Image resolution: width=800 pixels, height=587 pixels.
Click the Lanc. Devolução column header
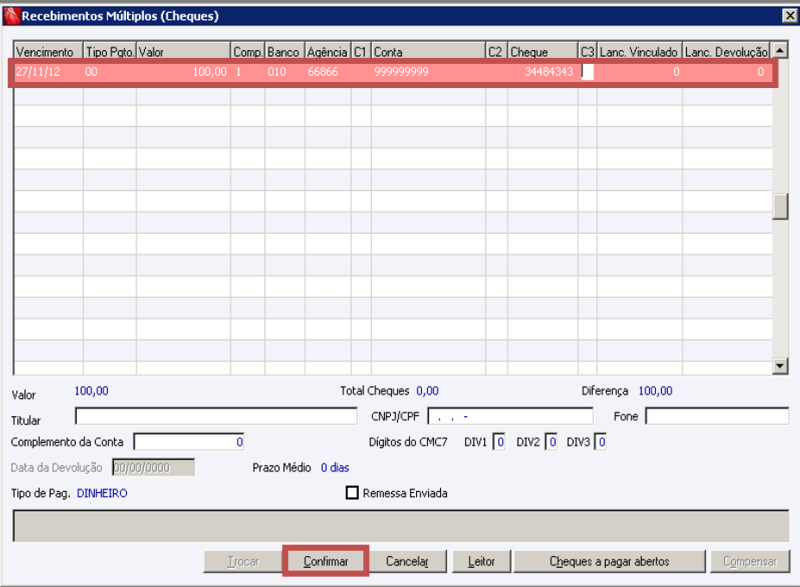(x=726, y=52)
